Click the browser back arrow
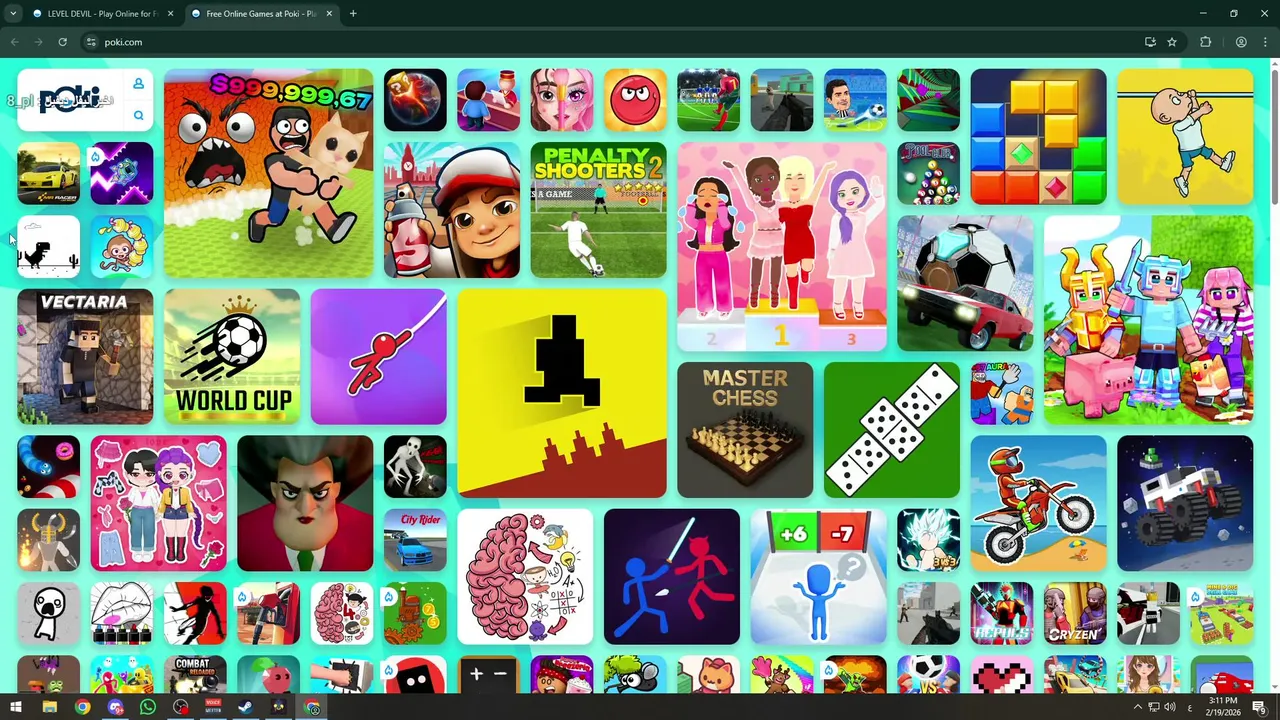Viewport: 1280px width, 720px height. point(14,42)
